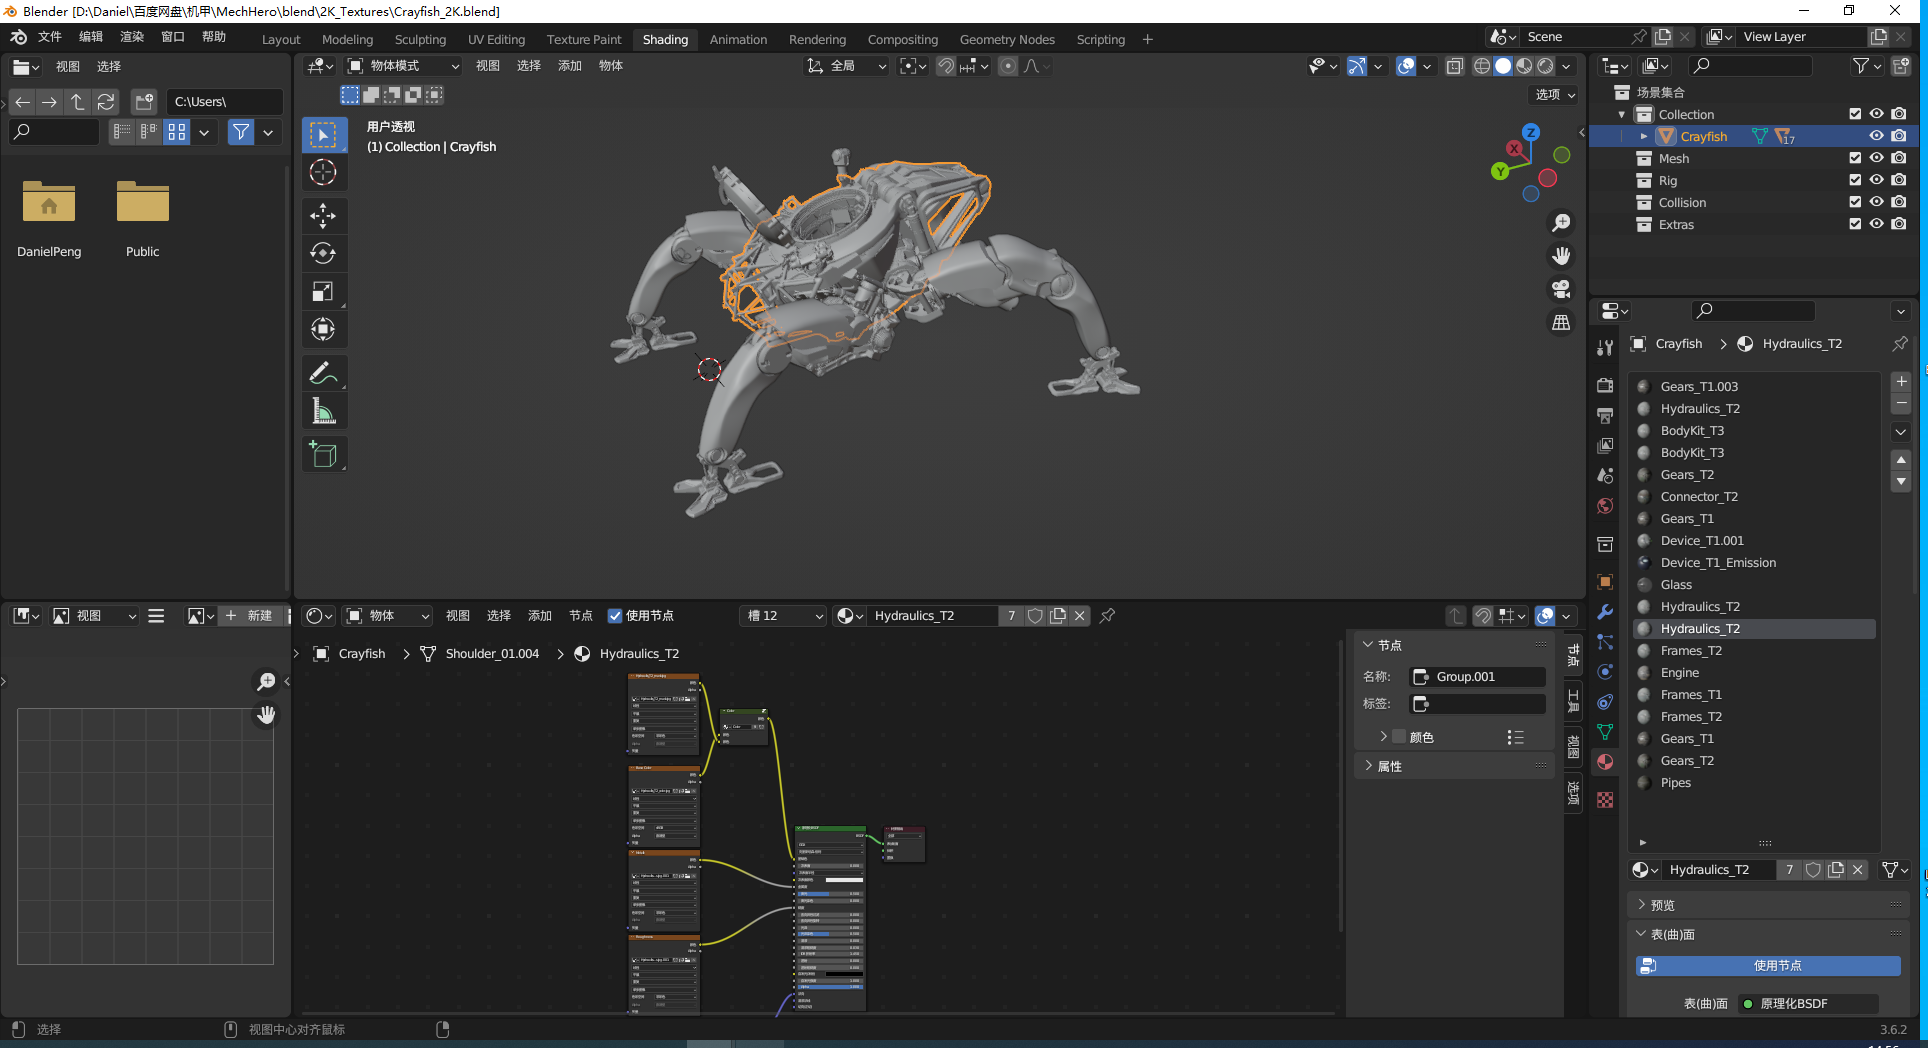Select the Engine material slot
This screenshot has height=1048, width=1928.
(1679, 673)
